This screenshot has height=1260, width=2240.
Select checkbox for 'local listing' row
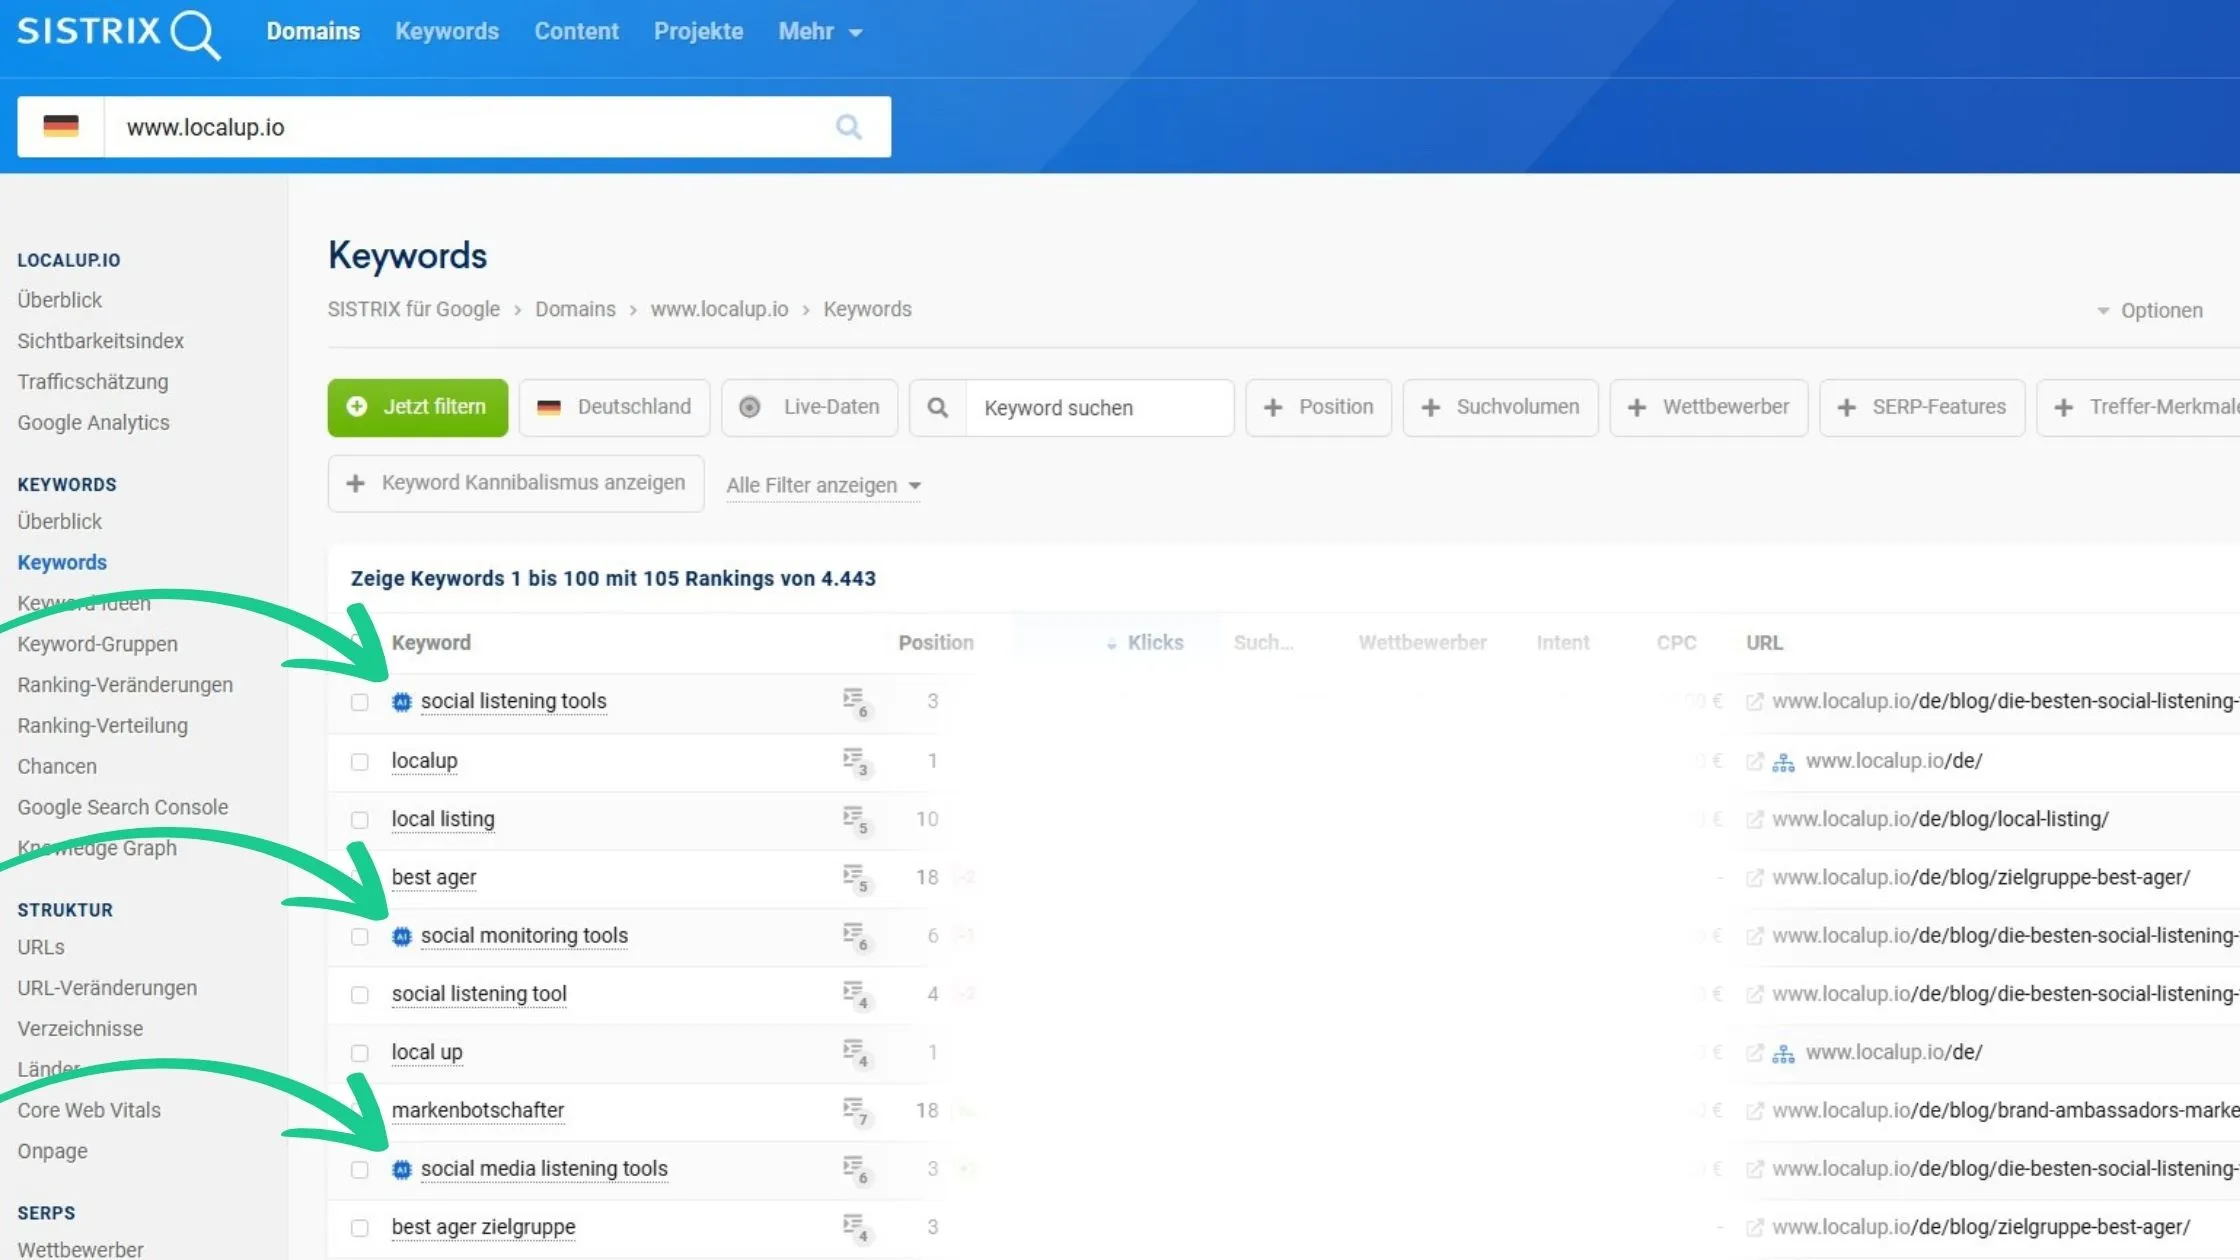coord(360,820)
